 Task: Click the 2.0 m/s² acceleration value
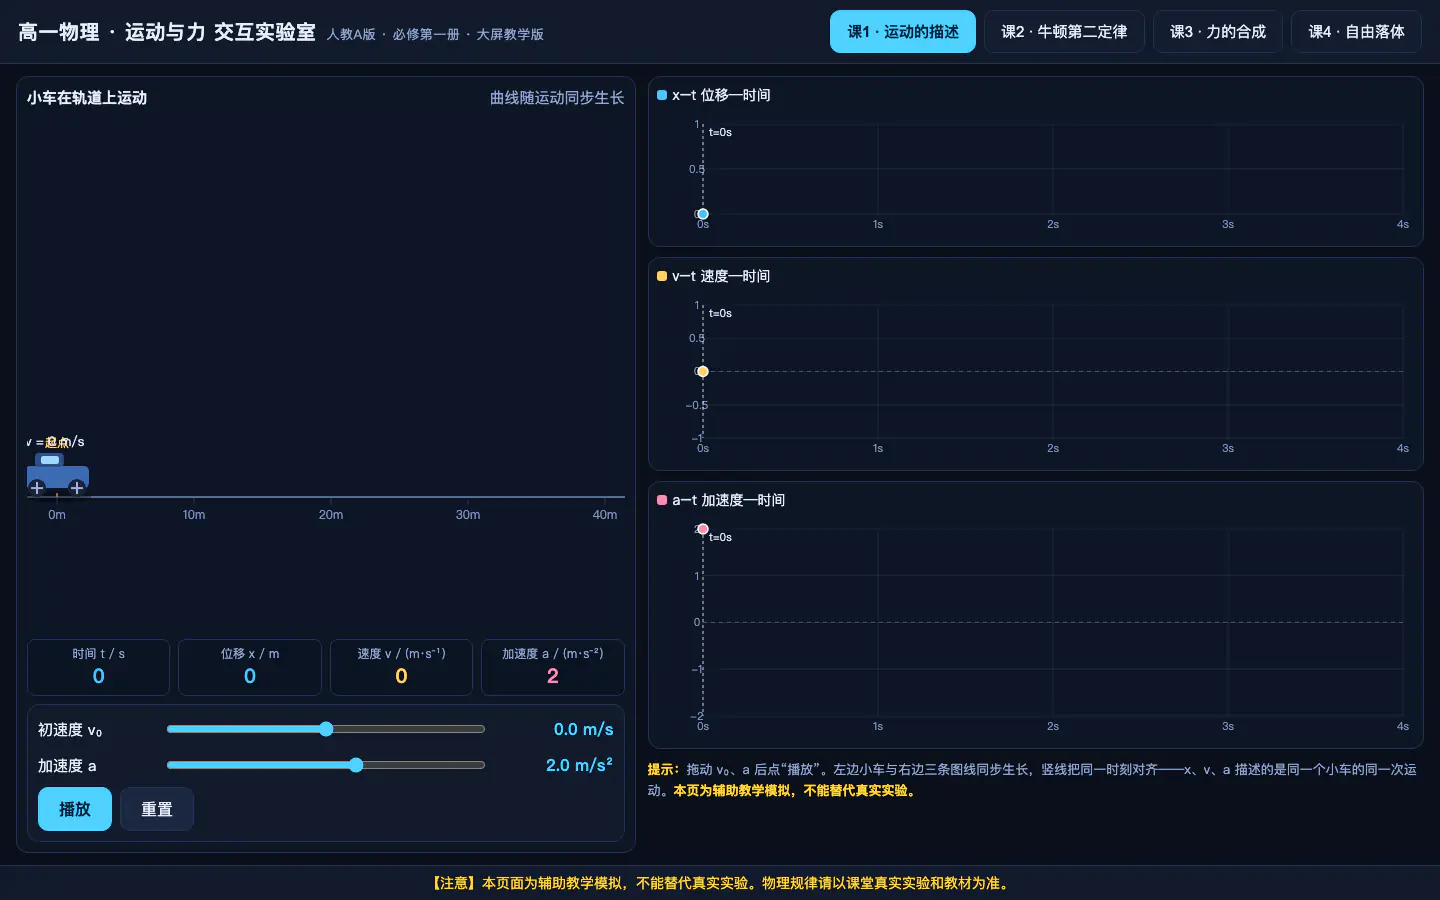pos(579,765)
